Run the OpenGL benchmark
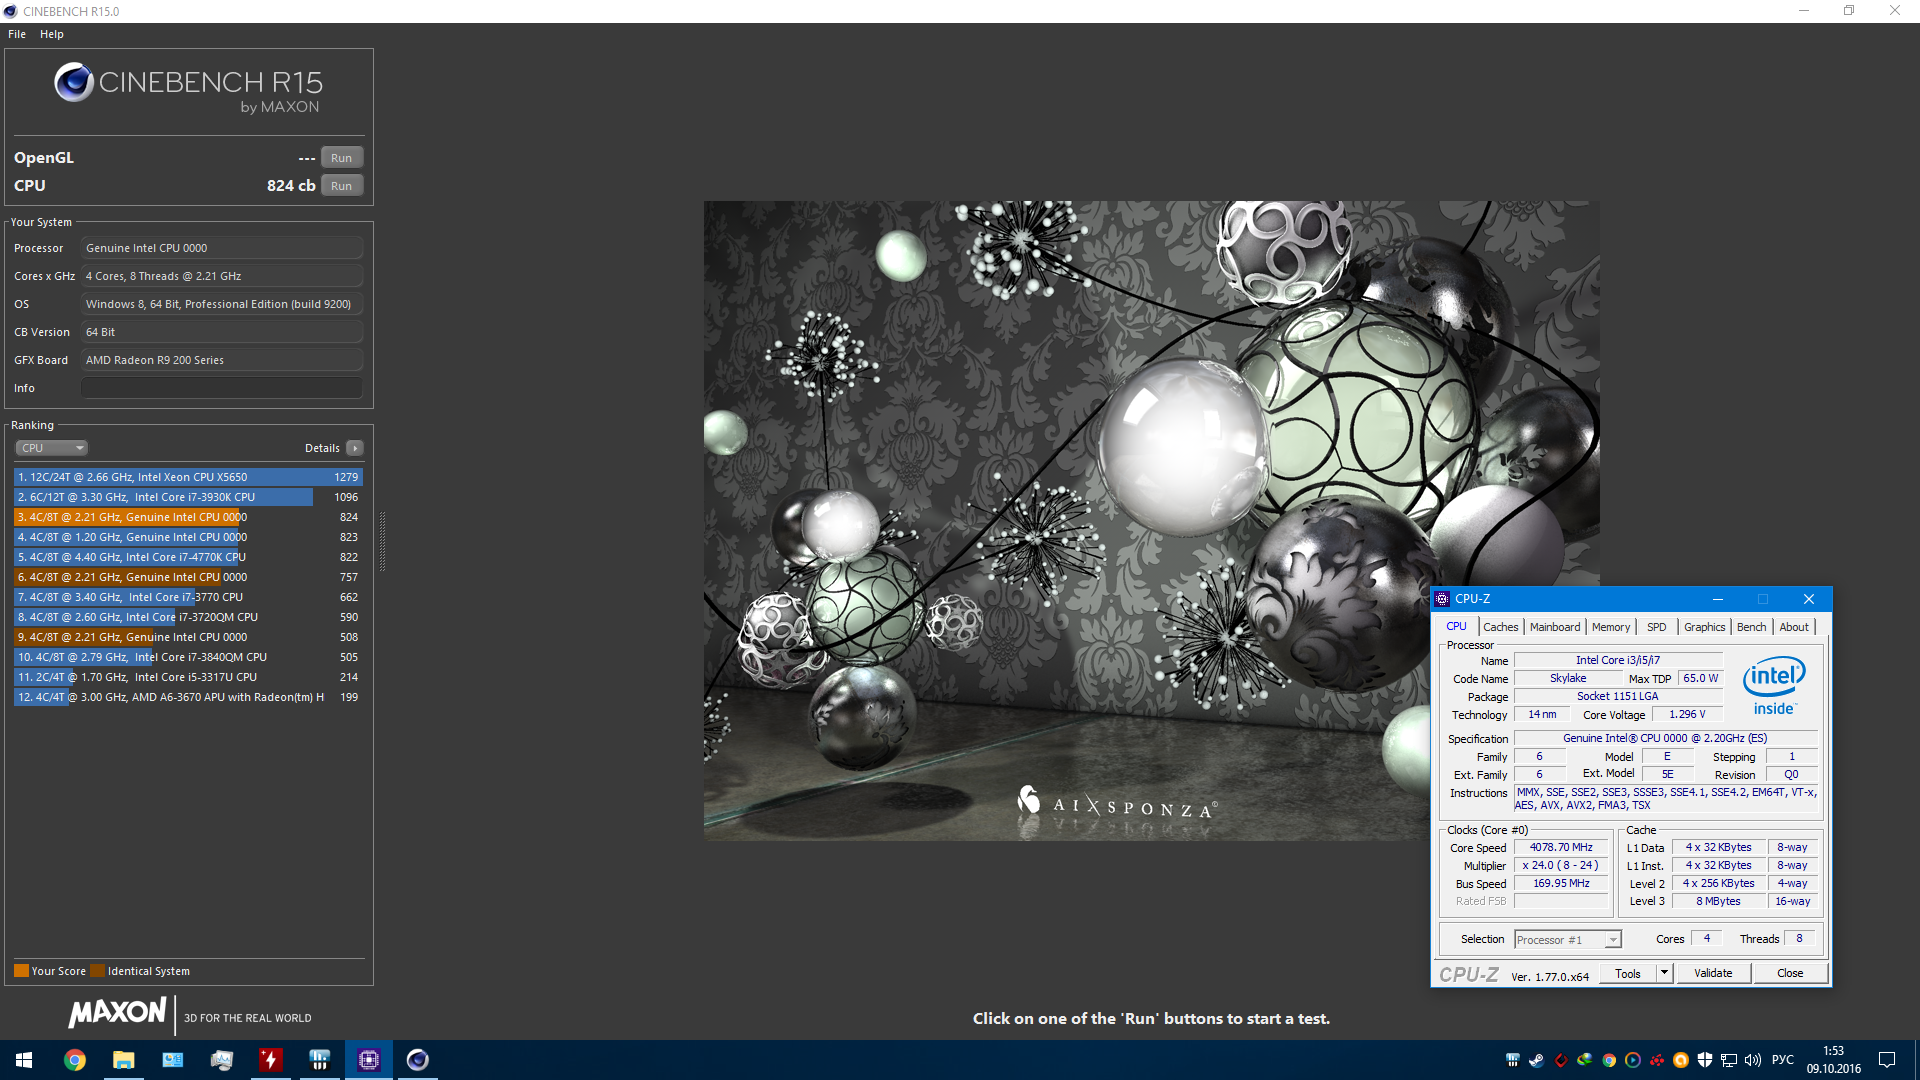This screenshot has height=1080, width=1920. [x=341, y=158]
